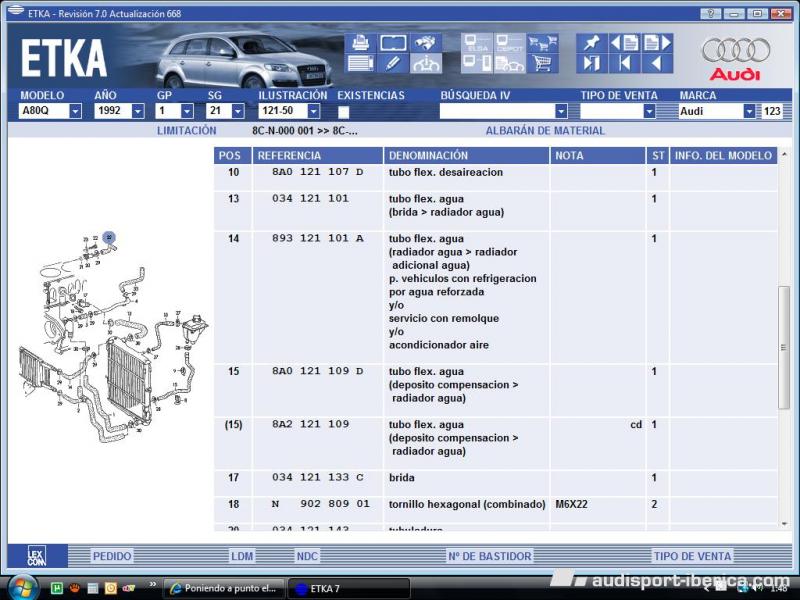Viewport: 800px width, 600px height.
Task: Open the Búsqueda IV dropdown
Action: (561, 111)
